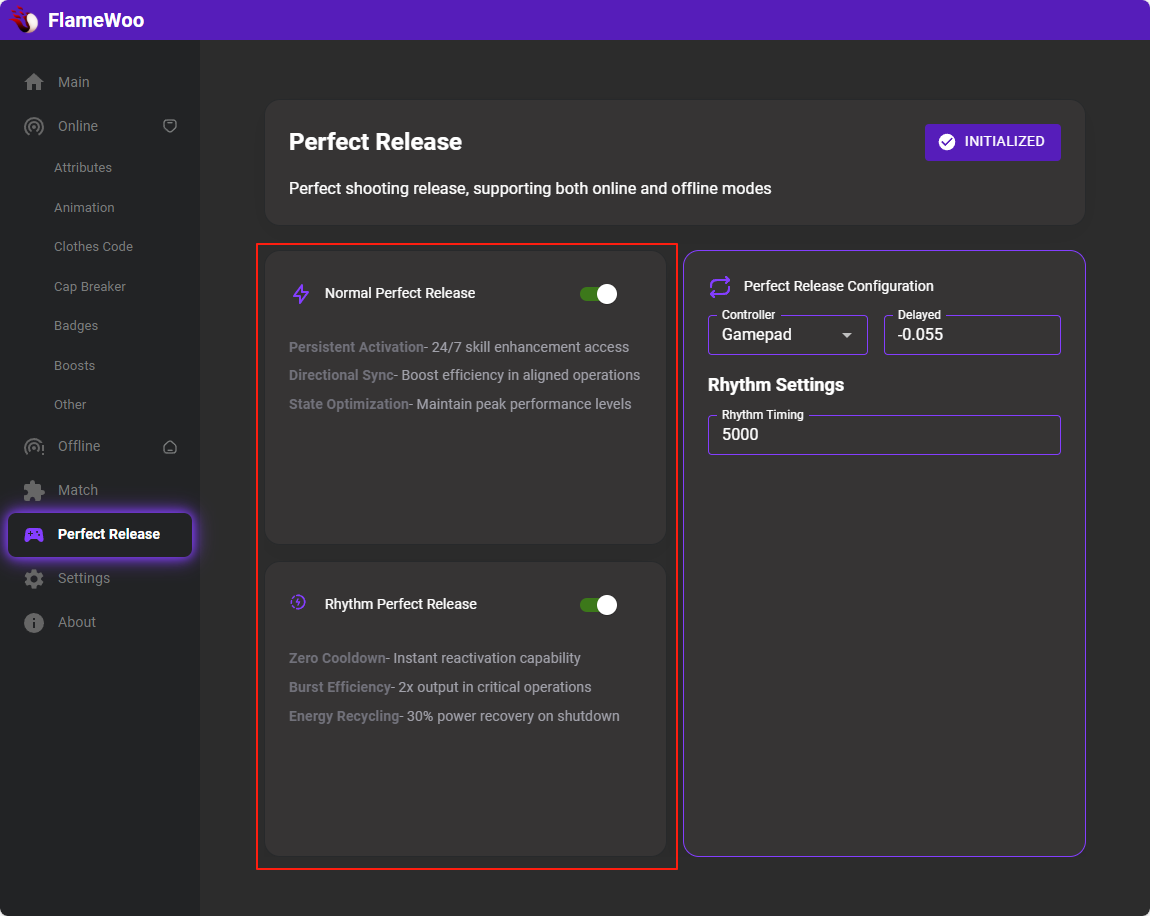Open the About menu item
1150x916 pixels.
100,623
